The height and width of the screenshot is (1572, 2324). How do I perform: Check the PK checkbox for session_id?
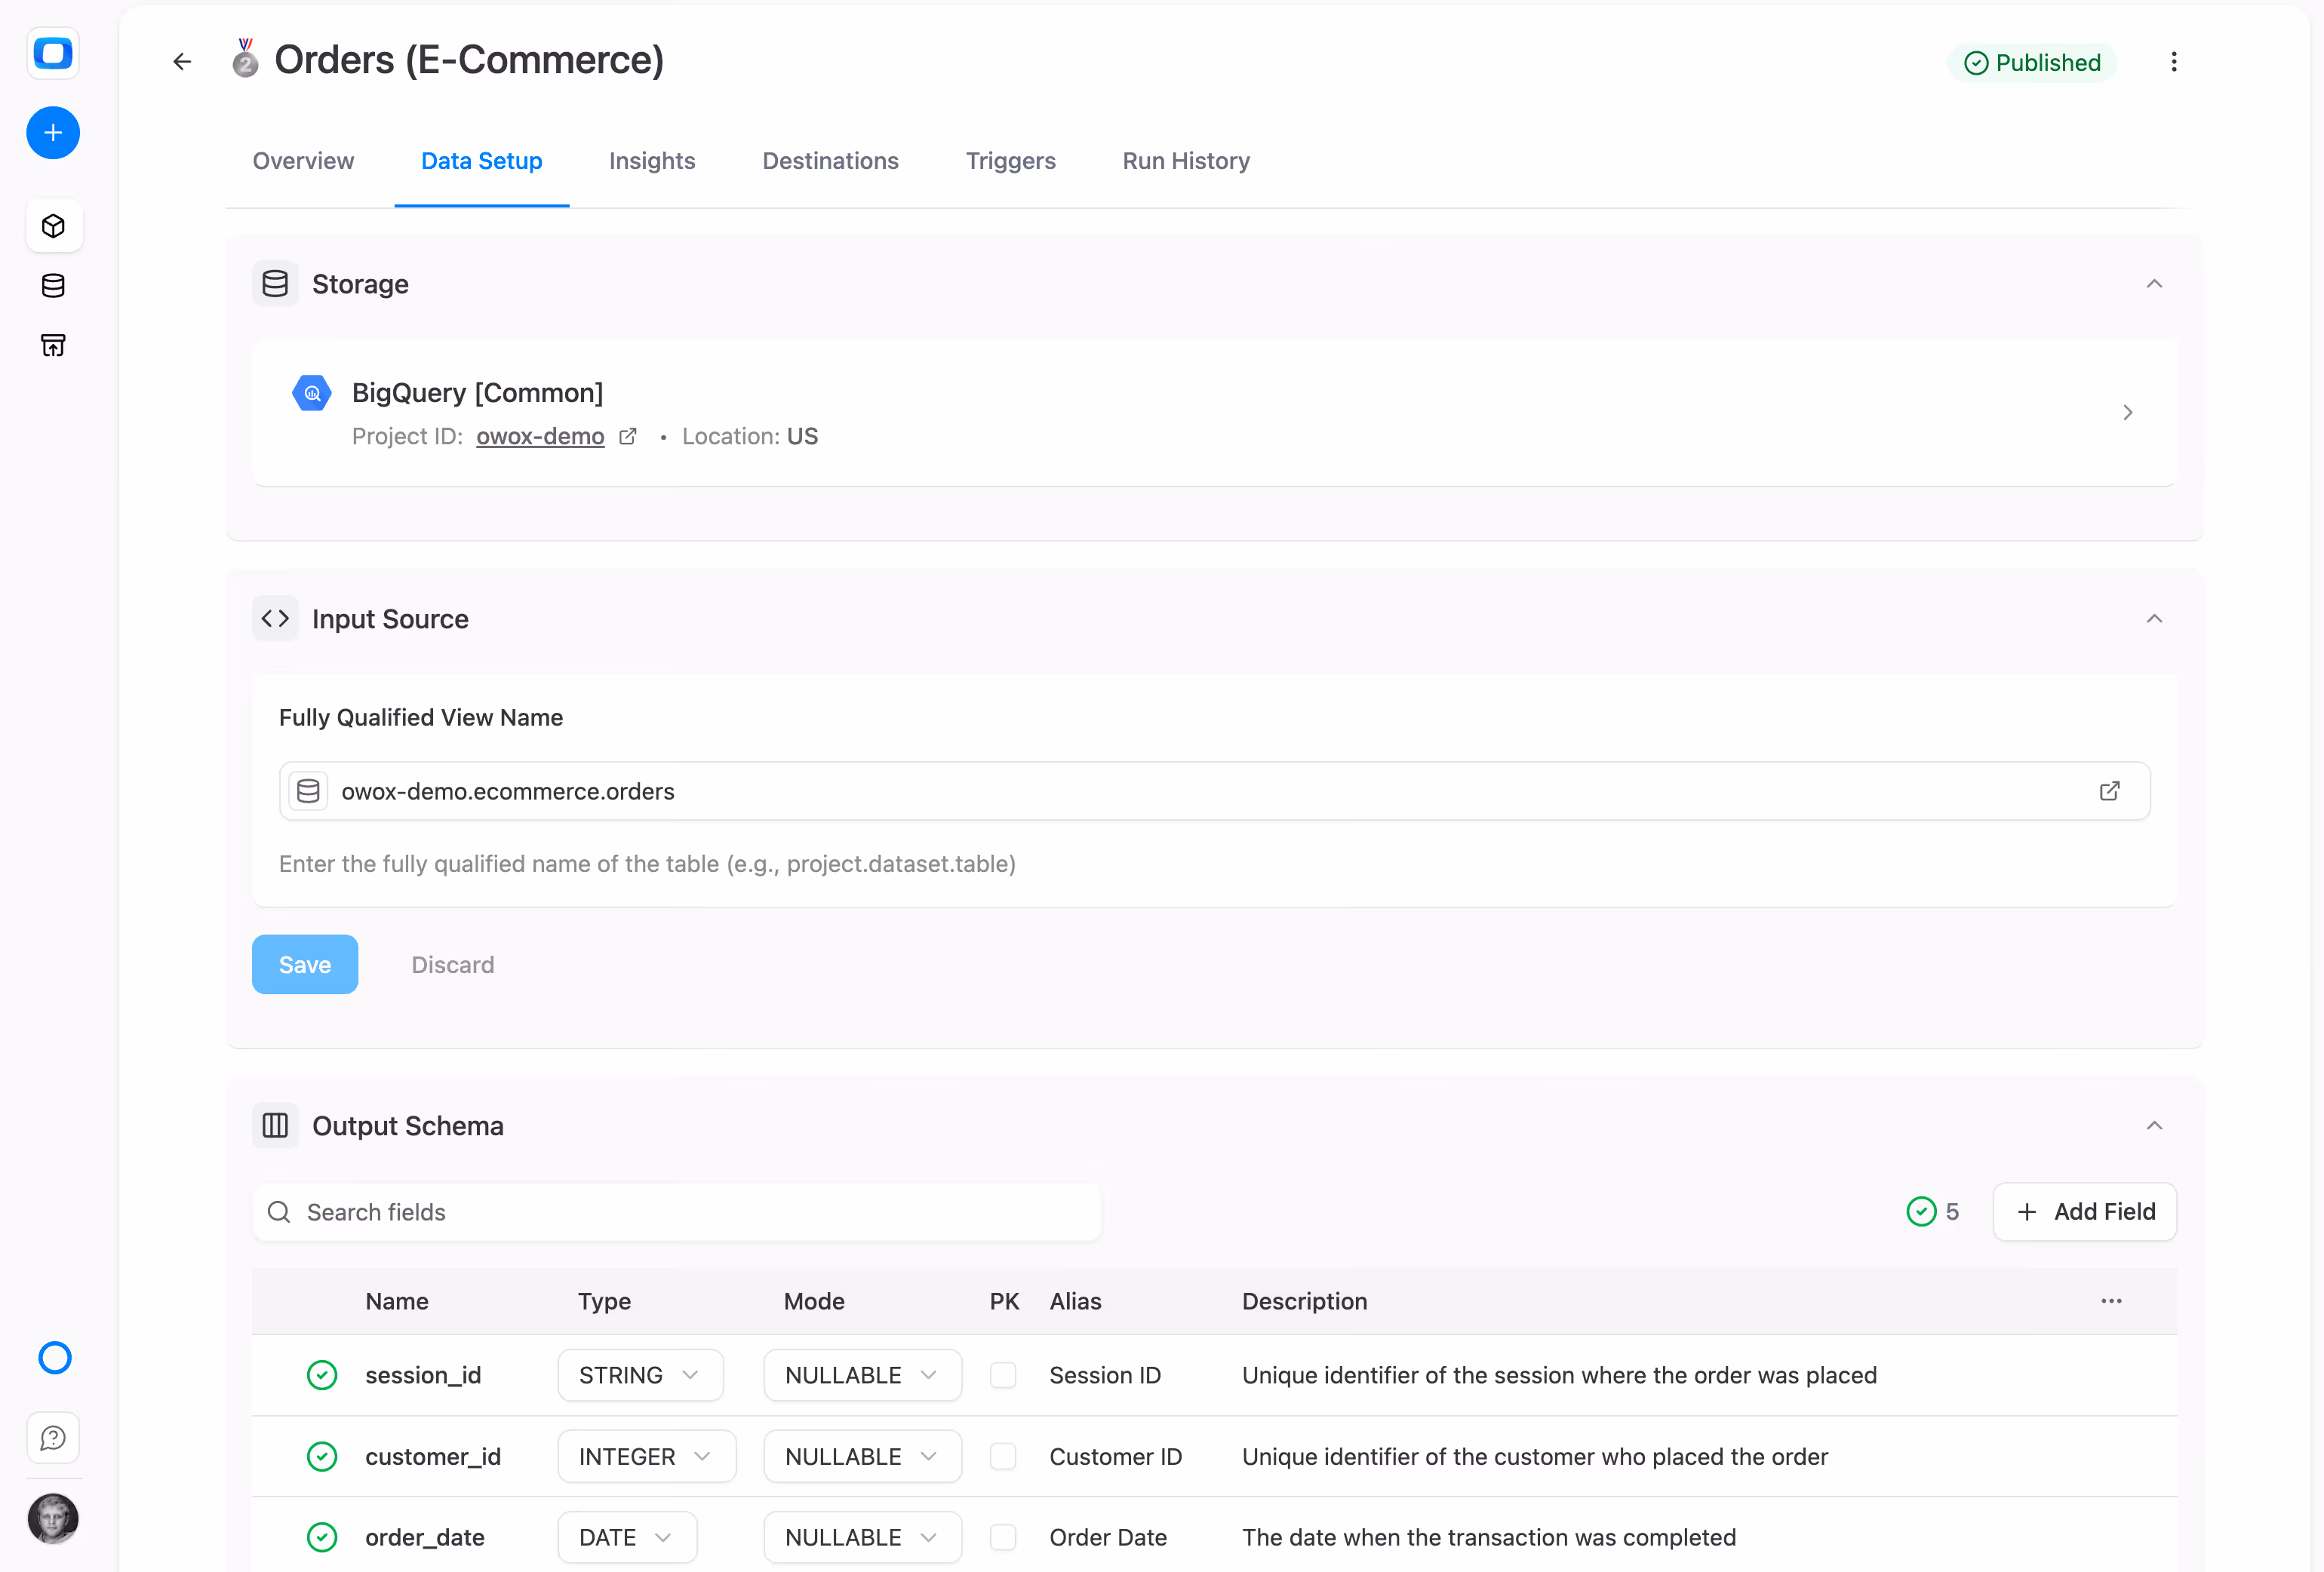coord(1003,1375)
